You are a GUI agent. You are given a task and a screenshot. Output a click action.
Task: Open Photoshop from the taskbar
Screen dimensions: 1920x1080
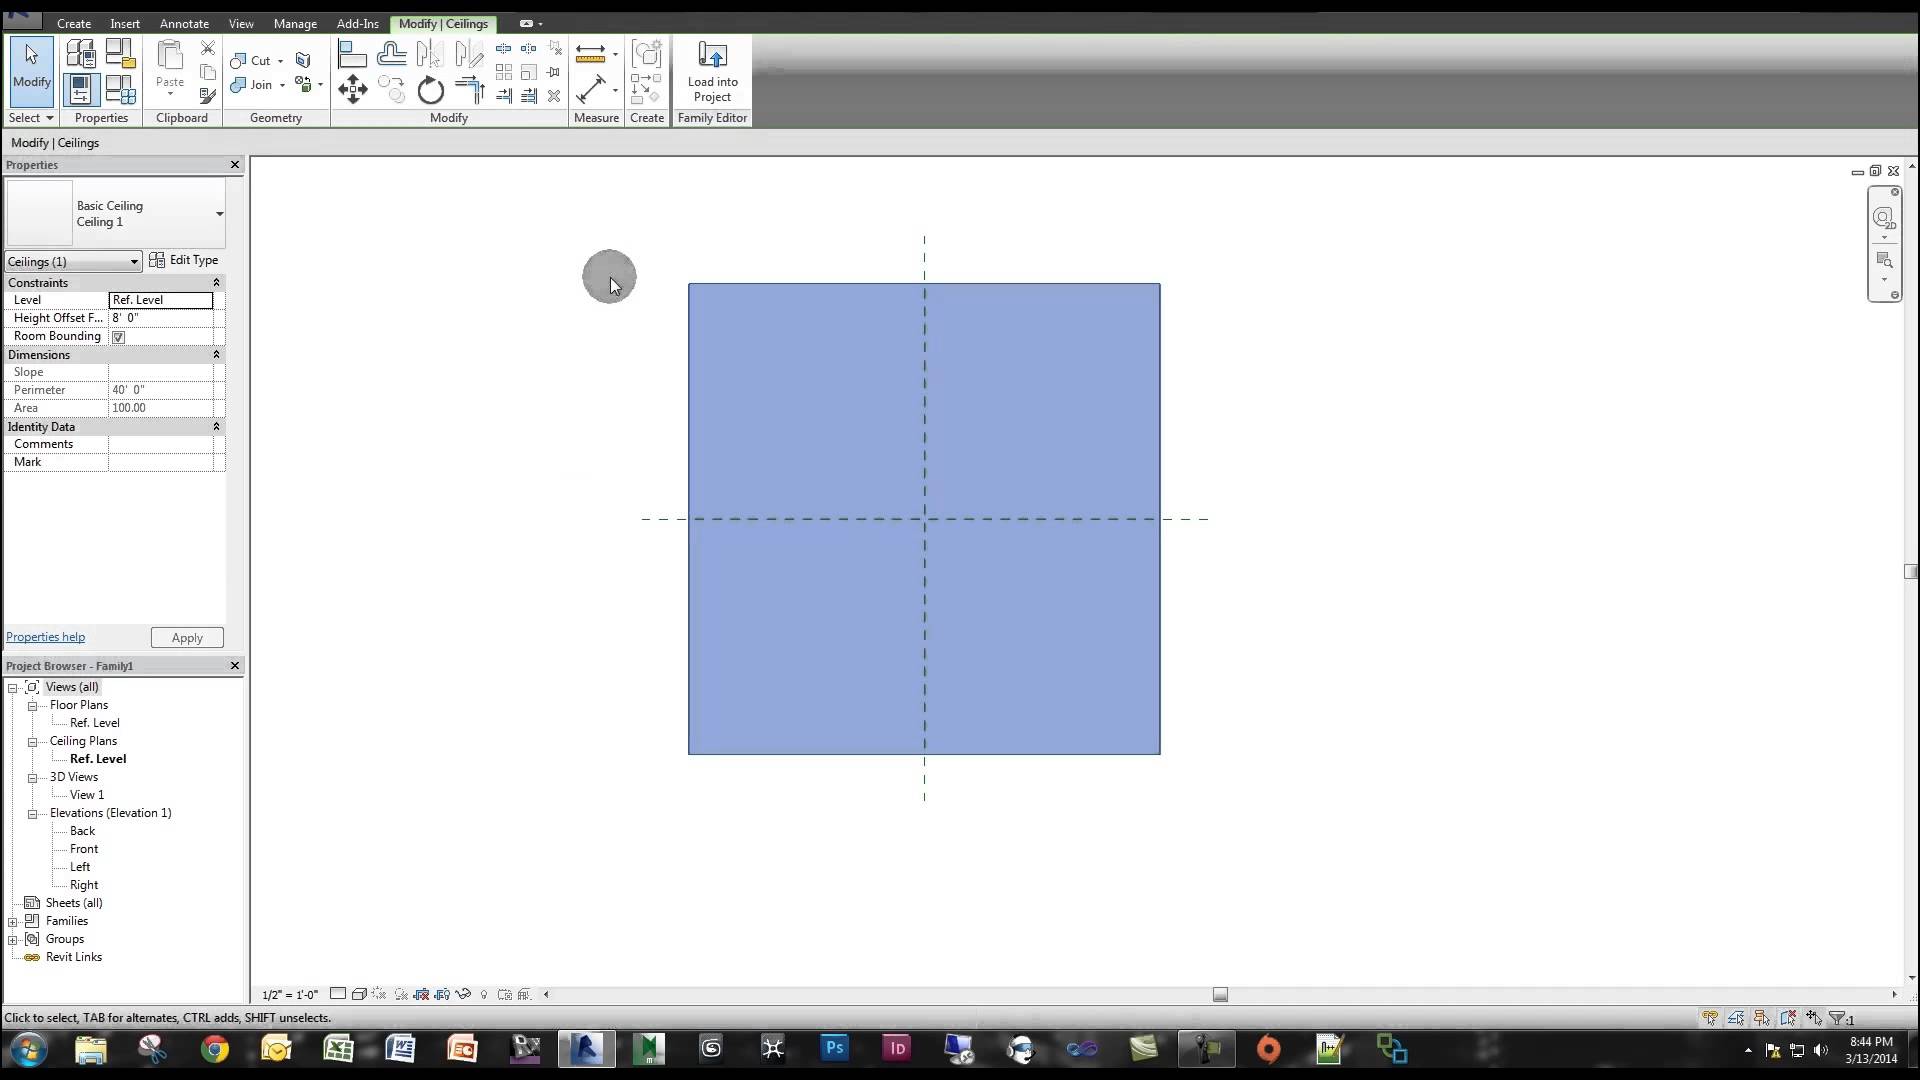point(835,1049)
